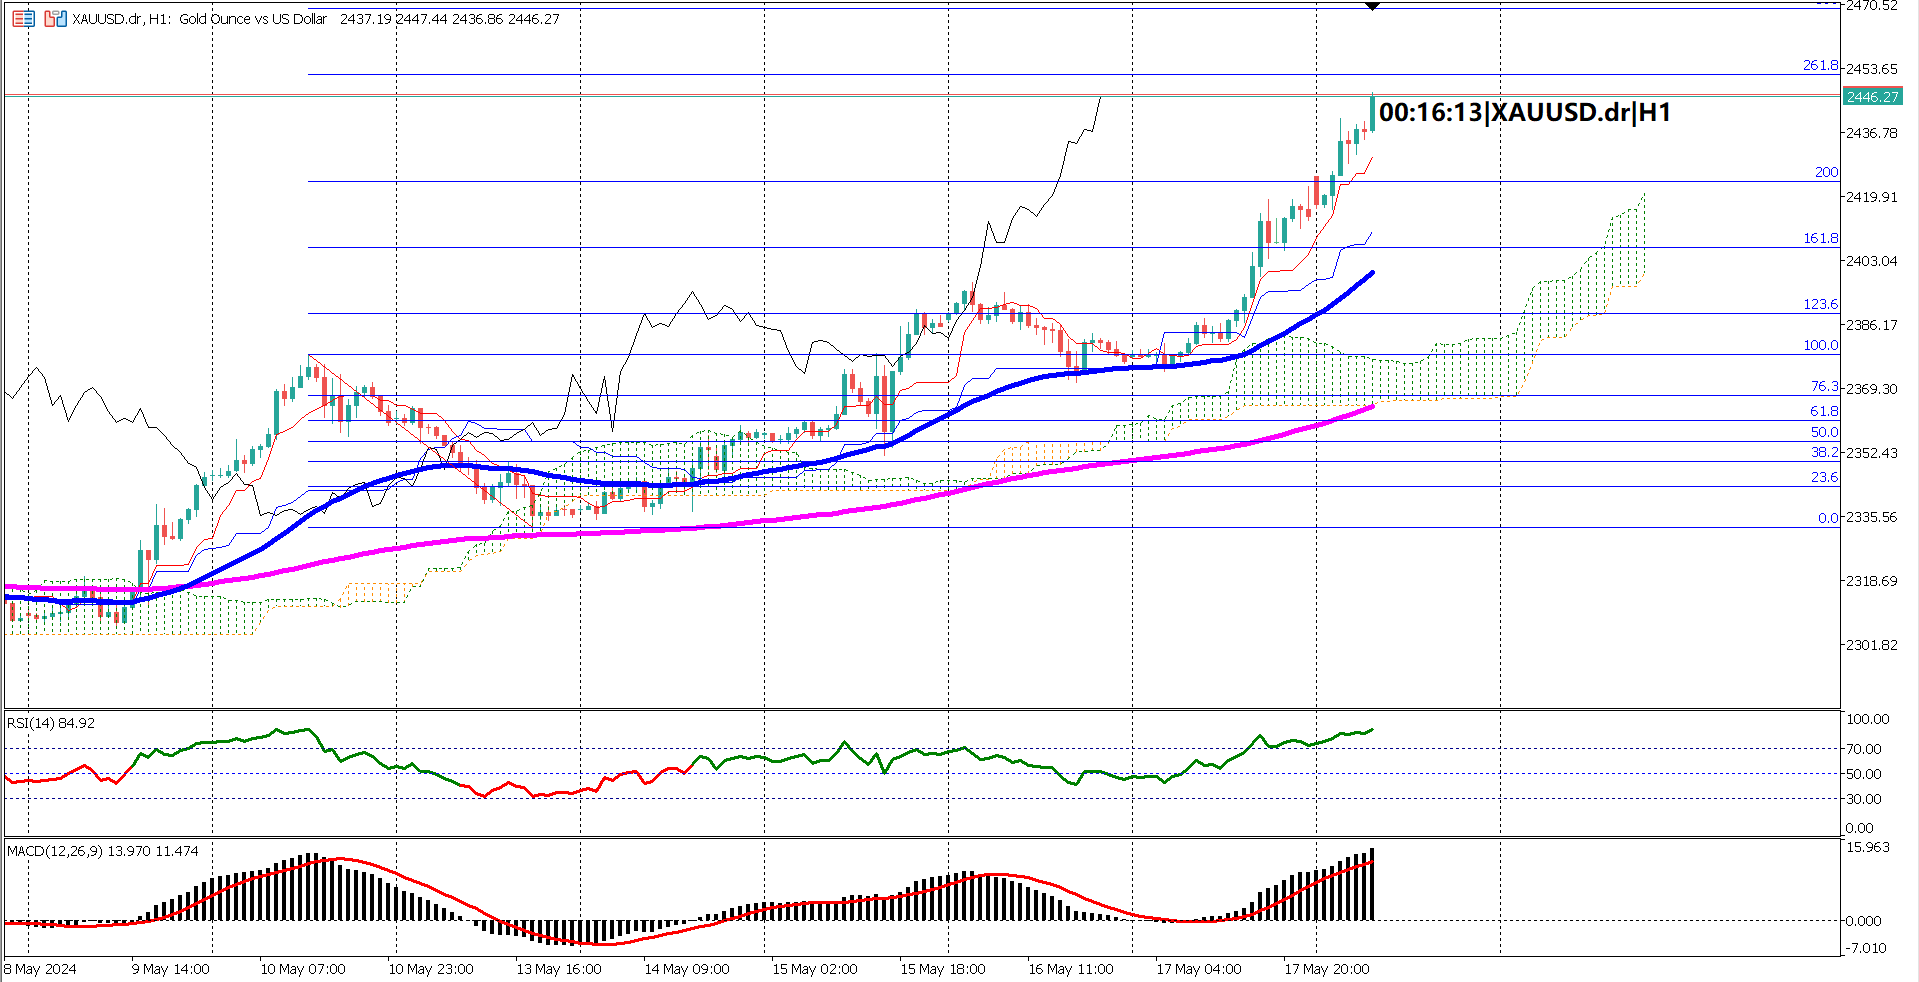This screenshot has height=982, width=1919.
Task: Click the 161.8 Fibonacci level label
Action: tap(1821, 238)
